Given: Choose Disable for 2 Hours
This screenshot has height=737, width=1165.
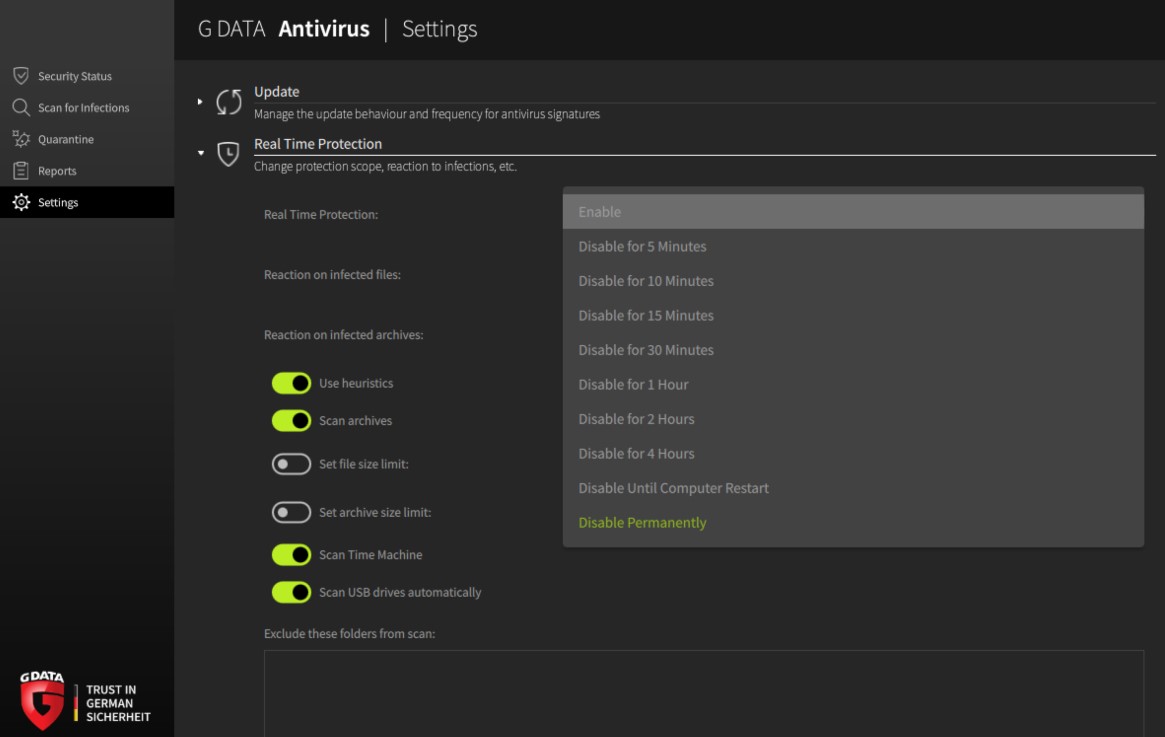Looking at the screenshot, I should 853,419.
